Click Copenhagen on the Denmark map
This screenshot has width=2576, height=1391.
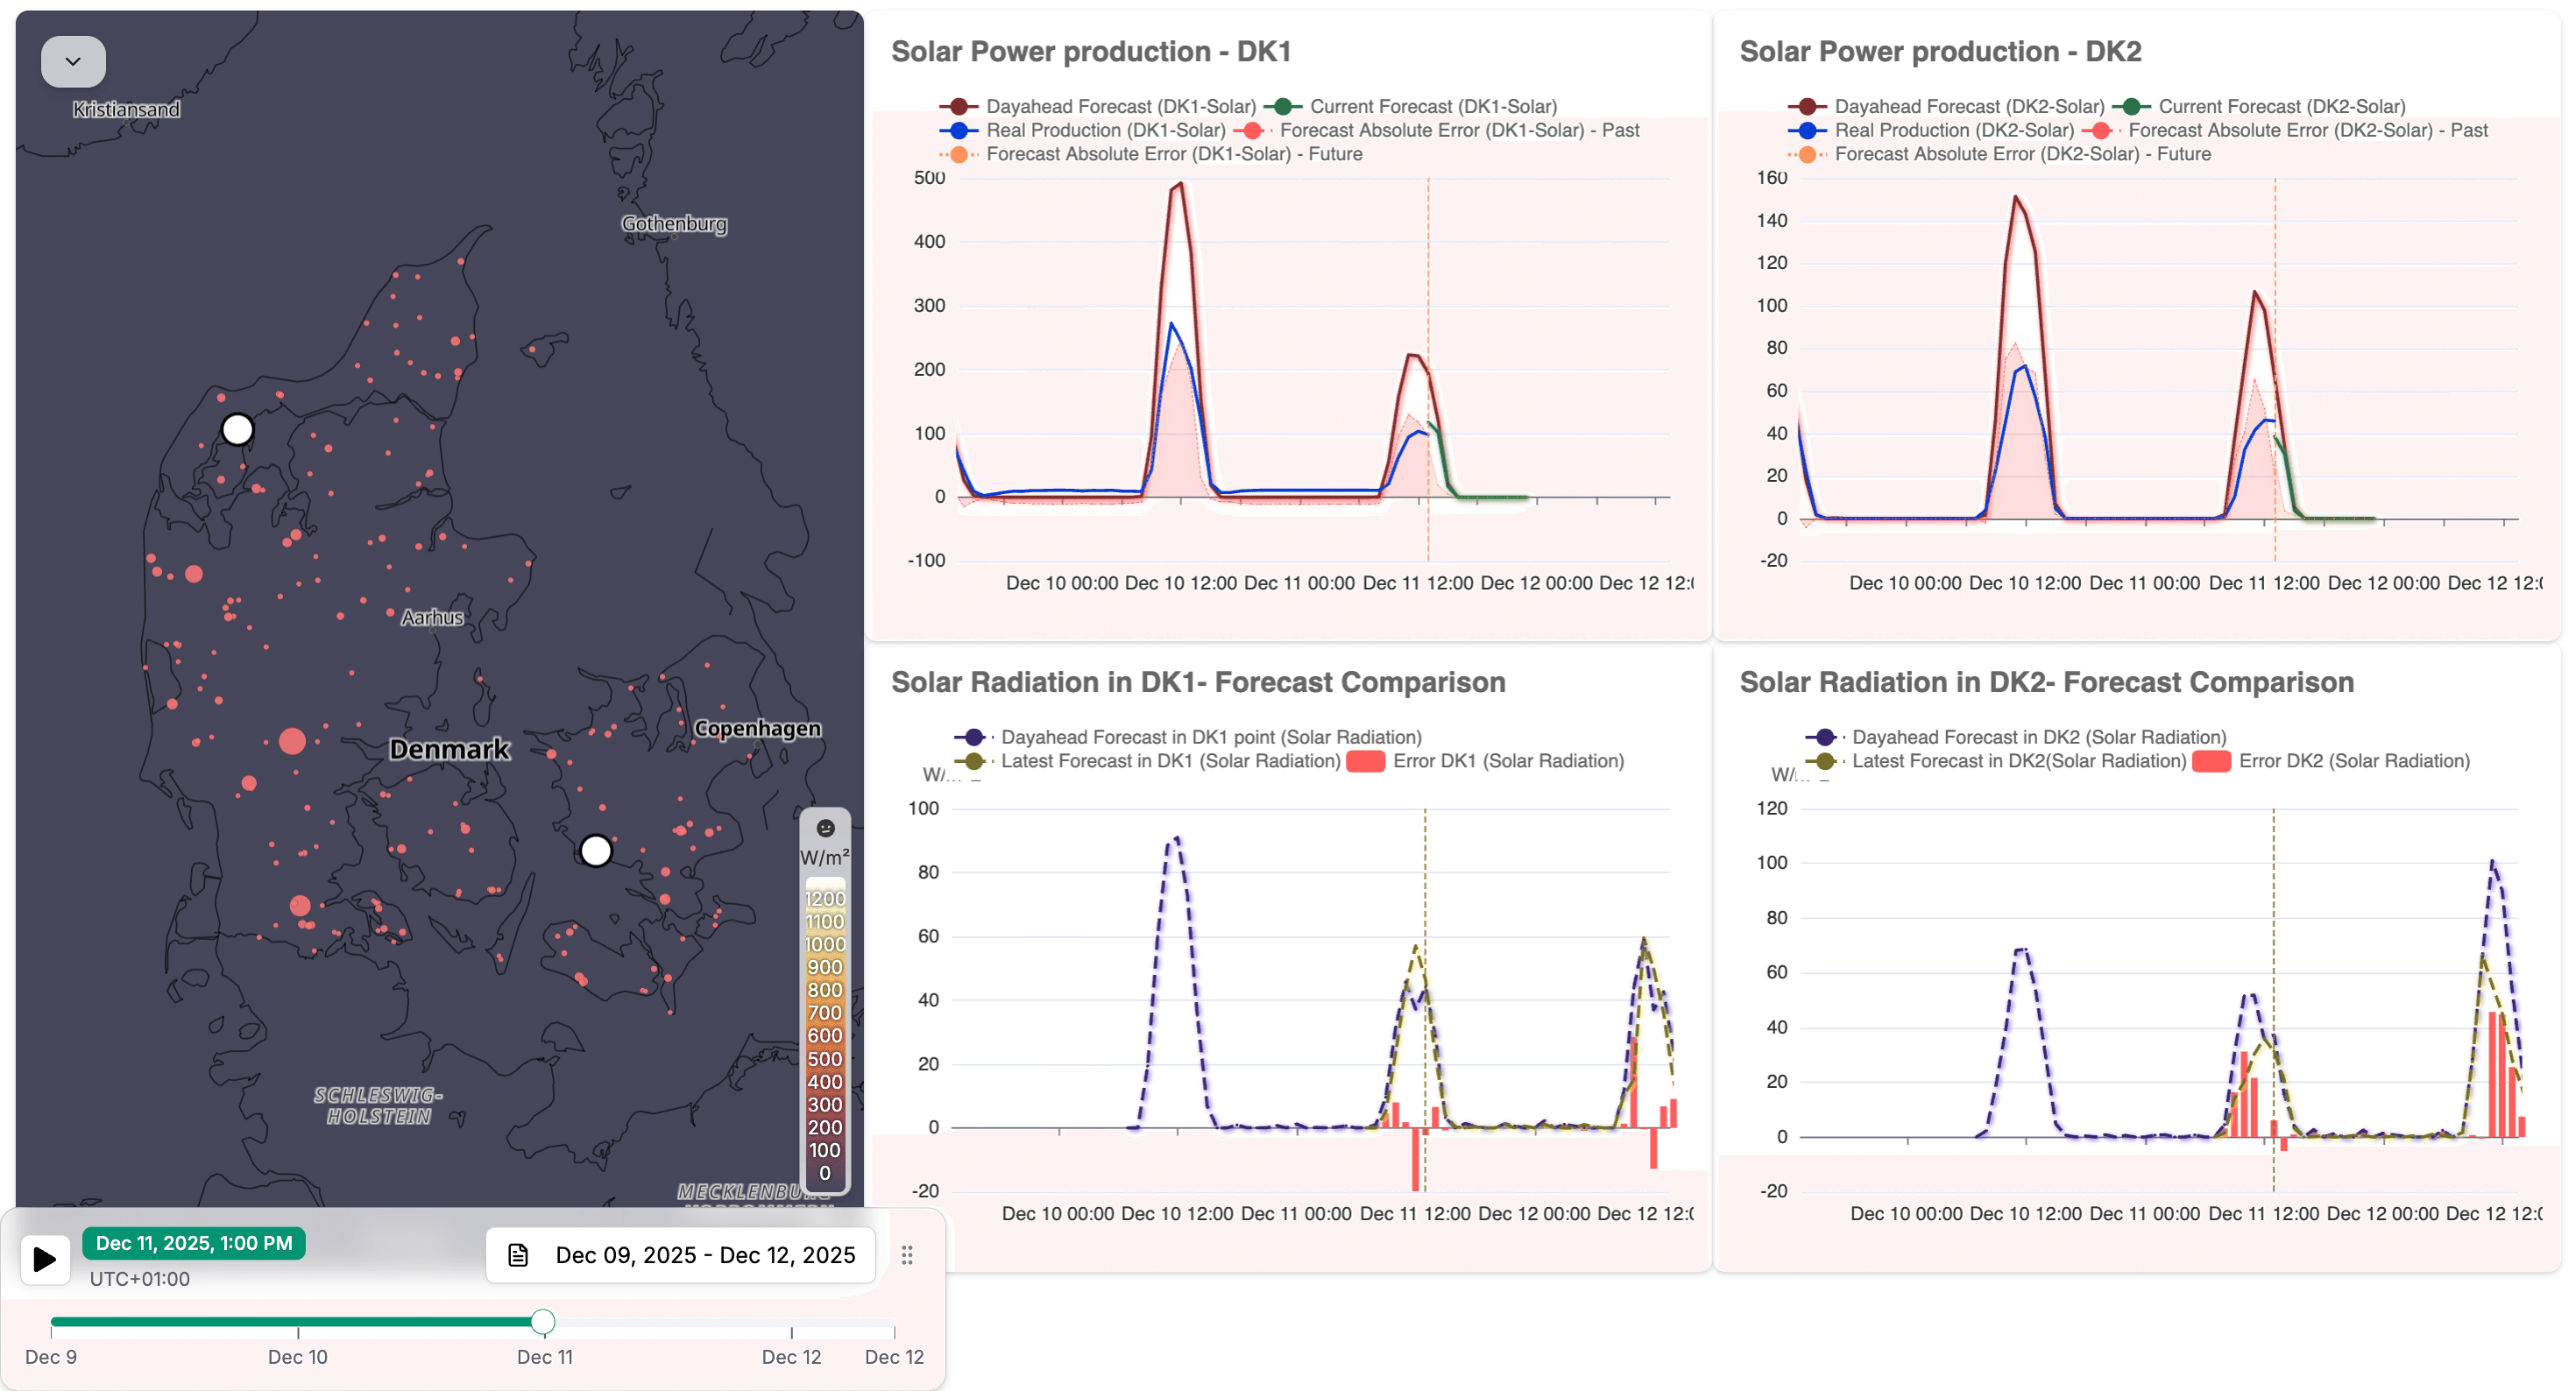pyautogui.click(x=757, y=728)
